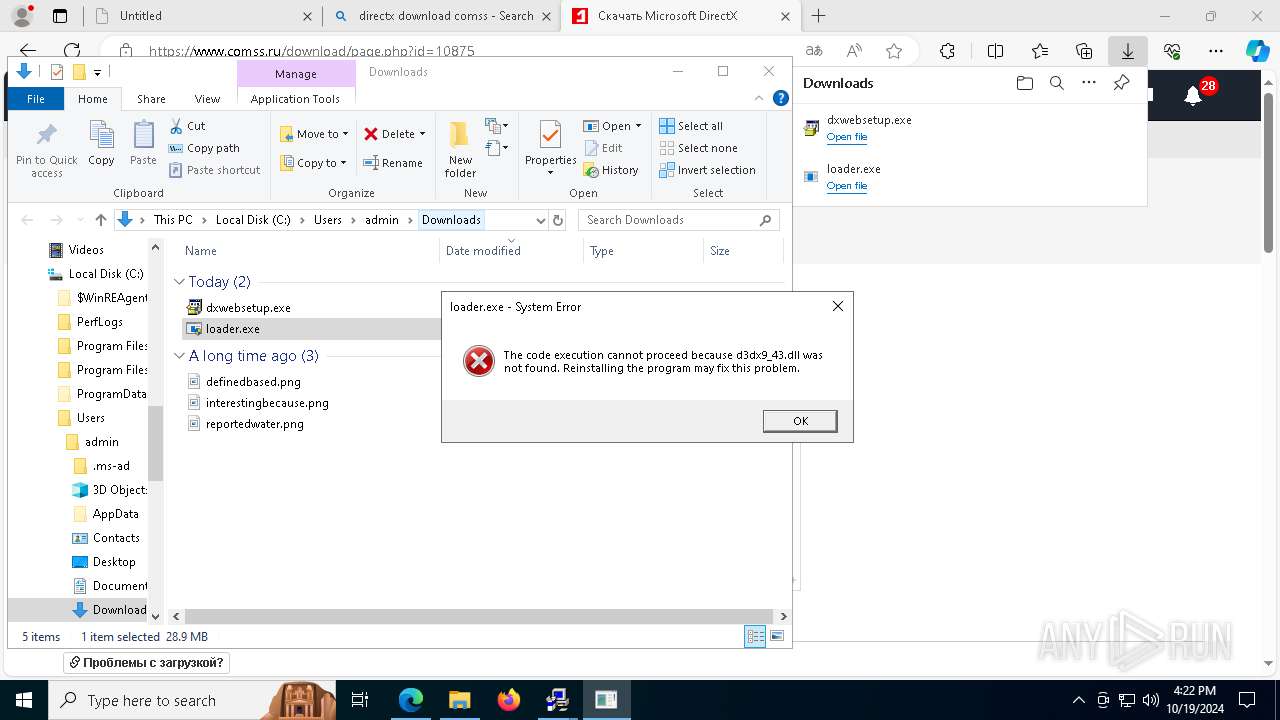Click OK in System Error dialog

click(800, 421)
